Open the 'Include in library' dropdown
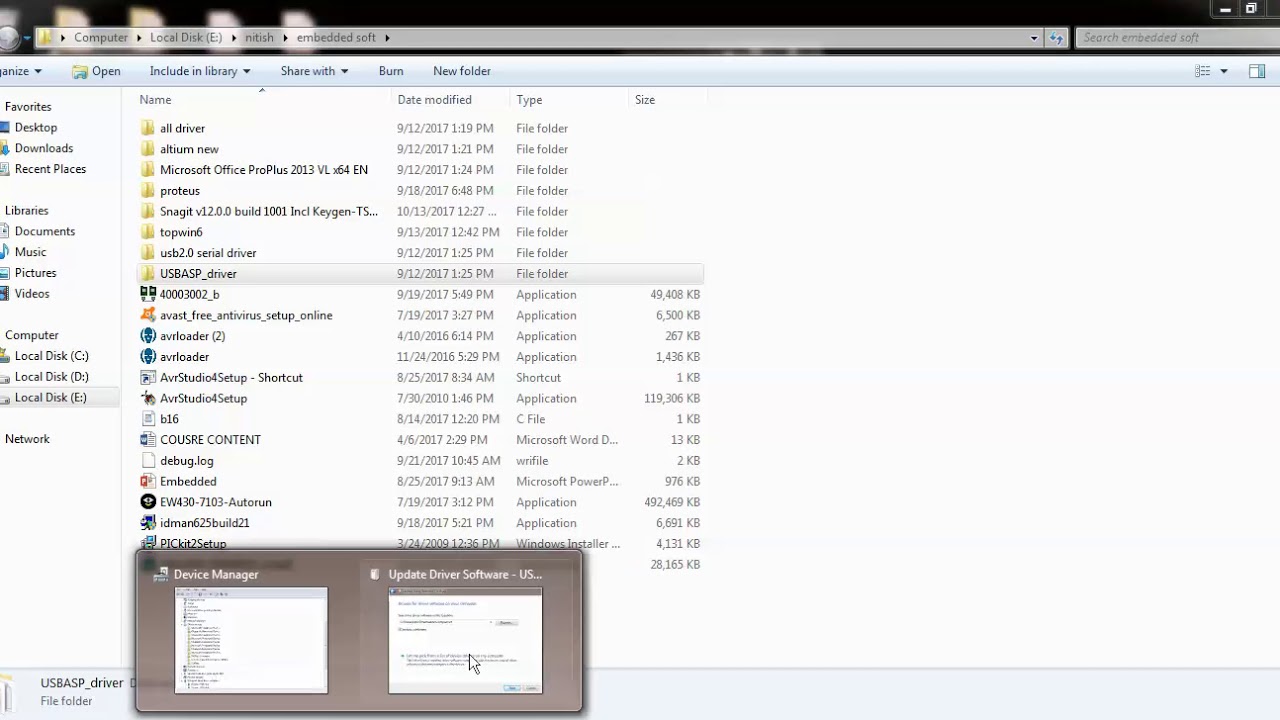 200,71
